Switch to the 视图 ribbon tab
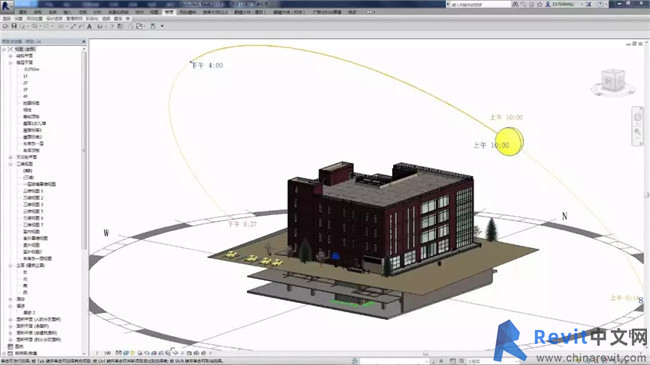The width and height of the screenshot is (650, 365). 154,12
